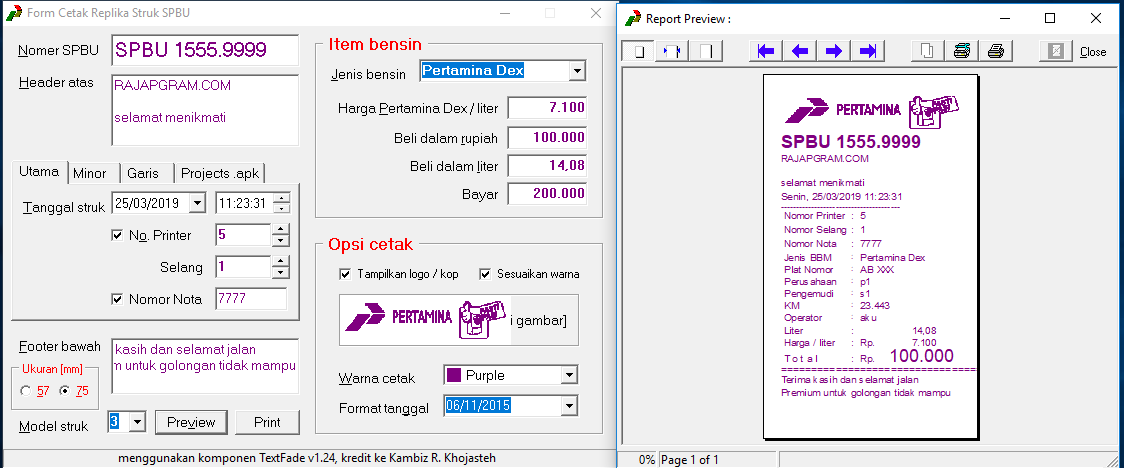Toggle the Nomor Nota checkbox
This screenshot has height=468, width=1124.
[x=118, y=299]
